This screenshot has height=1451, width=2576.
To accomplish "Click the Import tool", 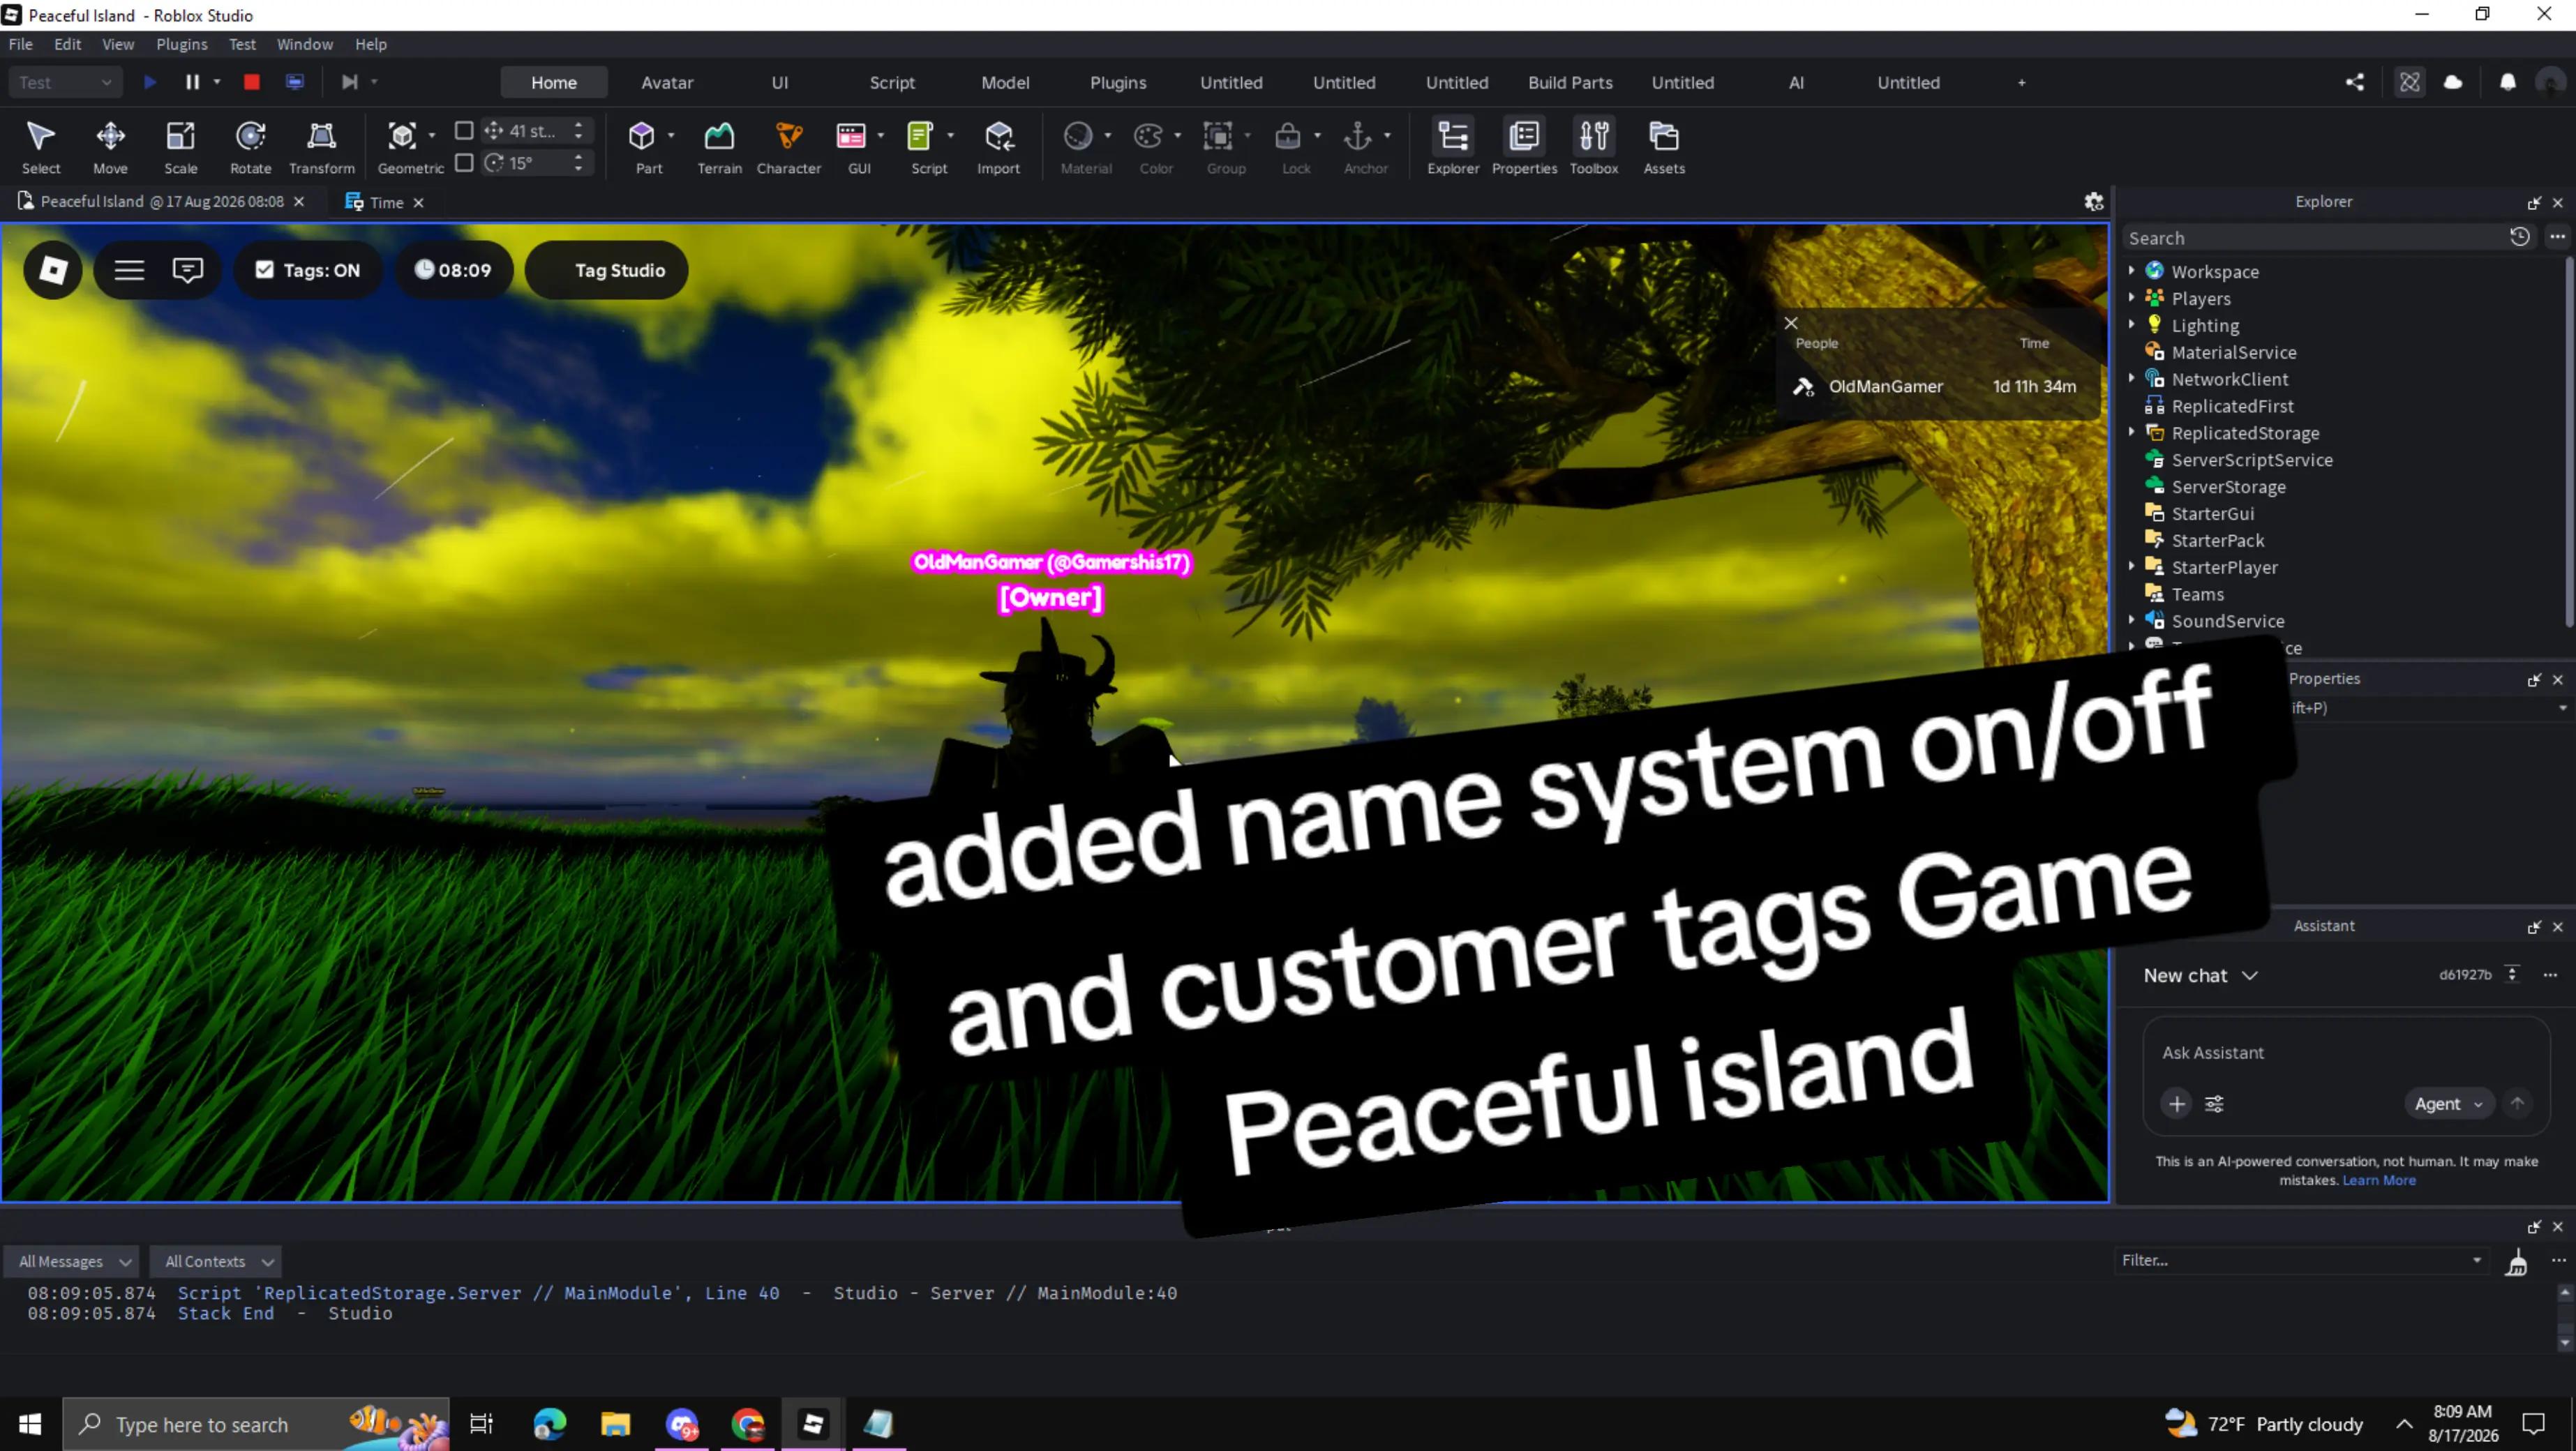I will pyautogui.click(x=998, y=146).
